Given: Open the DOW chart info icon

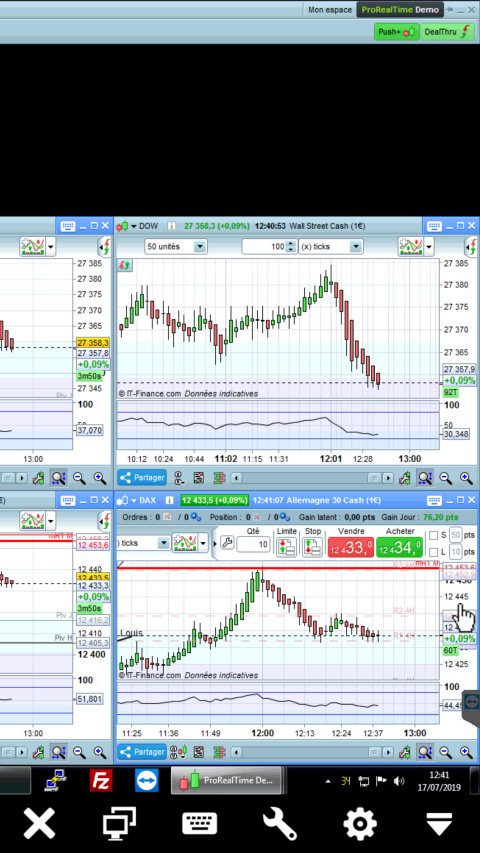Looking at the screenshot, I should click(171, 226).
